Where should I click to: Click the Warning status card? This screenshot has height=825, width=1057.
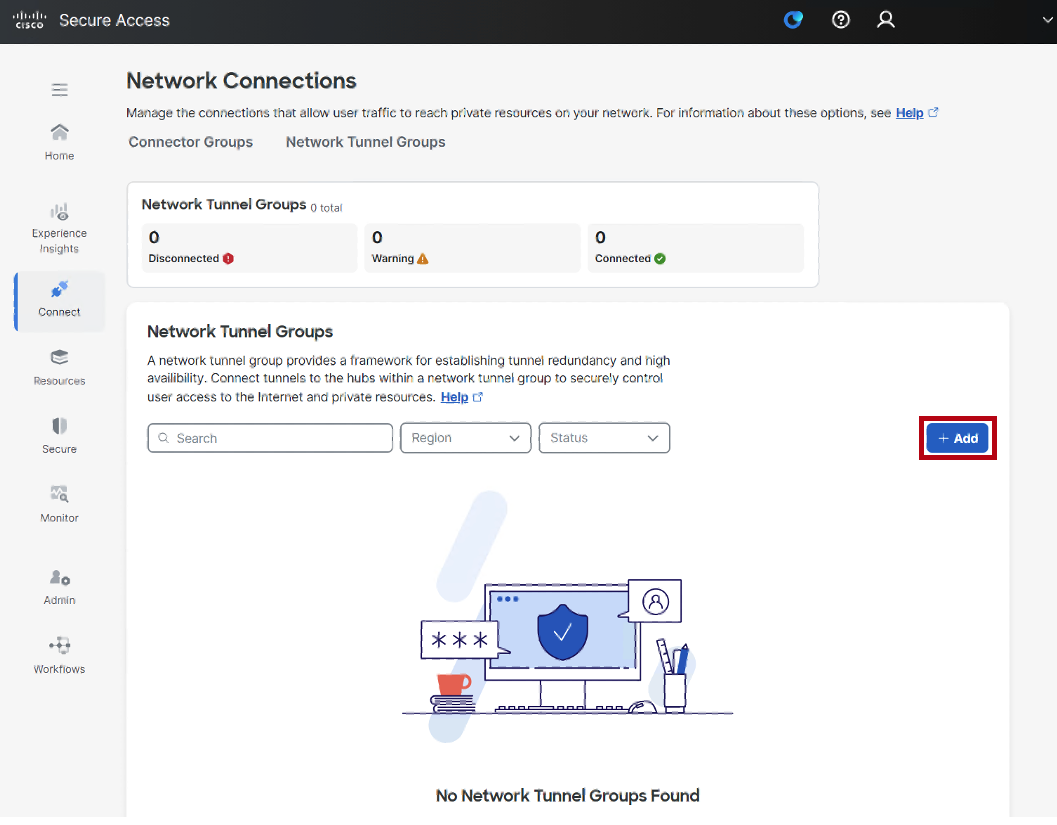(x=472, y=248)
